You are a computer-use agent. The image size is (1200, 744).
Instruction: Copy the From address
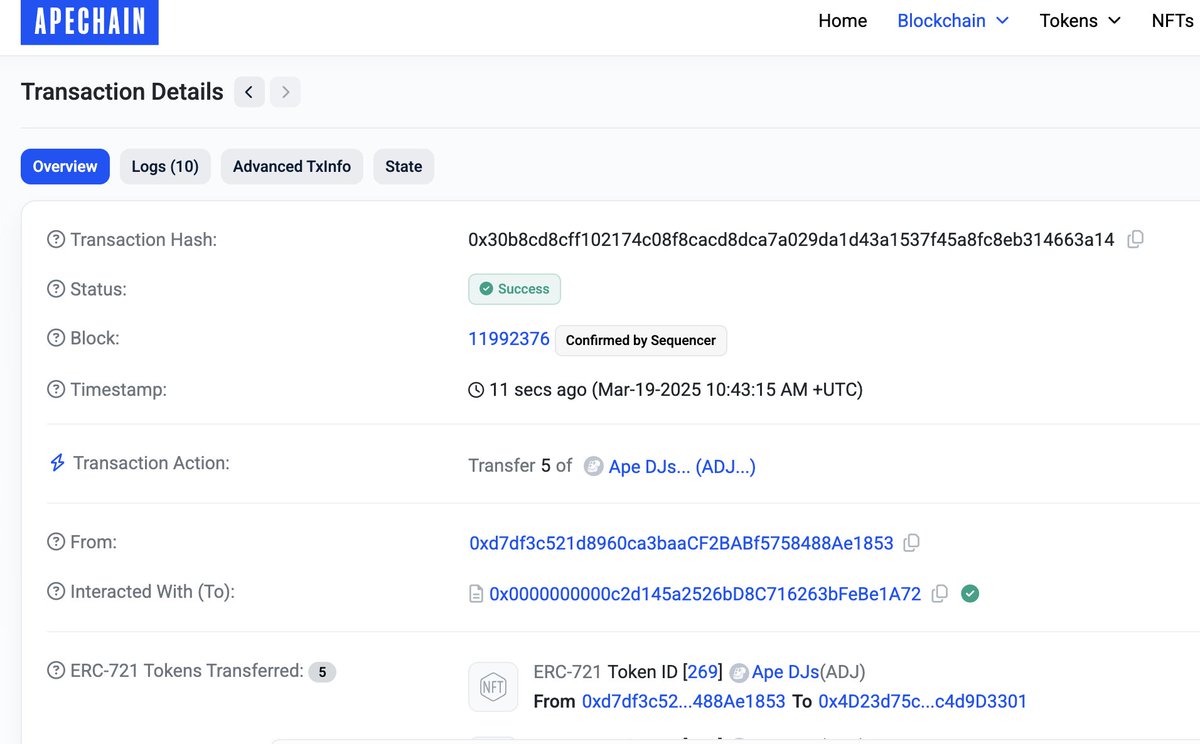[911, 543]
